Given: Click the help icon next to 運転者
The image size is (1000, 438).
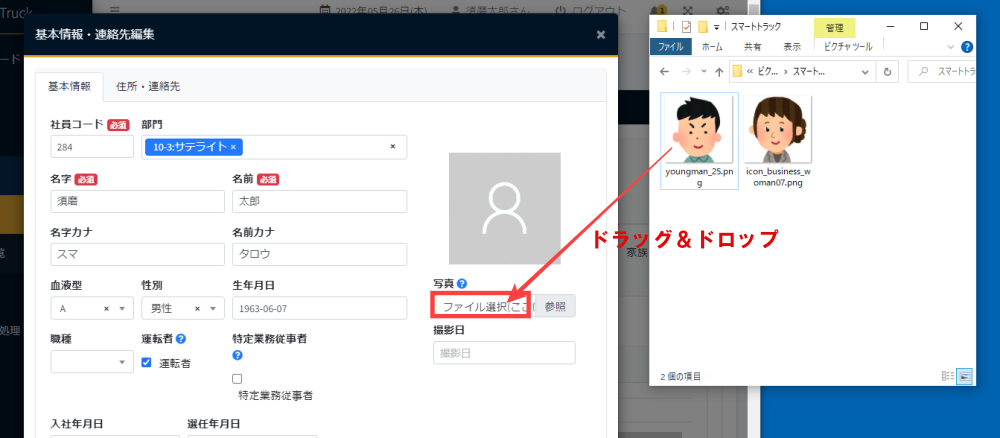Looking at the screenshot, I should [181, 339].
